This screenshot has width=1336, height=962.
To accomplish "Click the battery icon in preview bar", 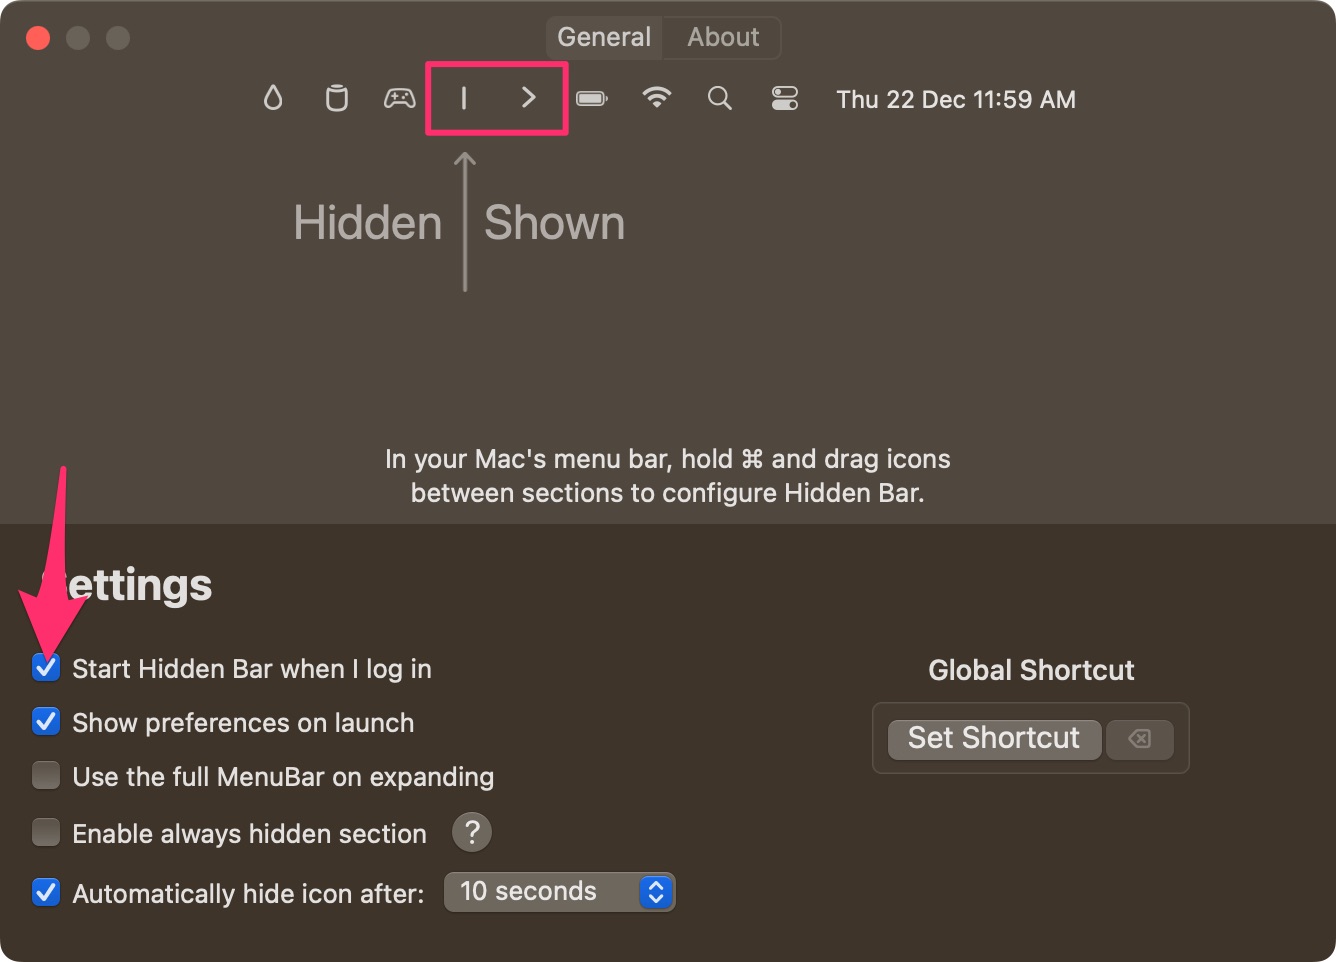I will click(592, 98).
